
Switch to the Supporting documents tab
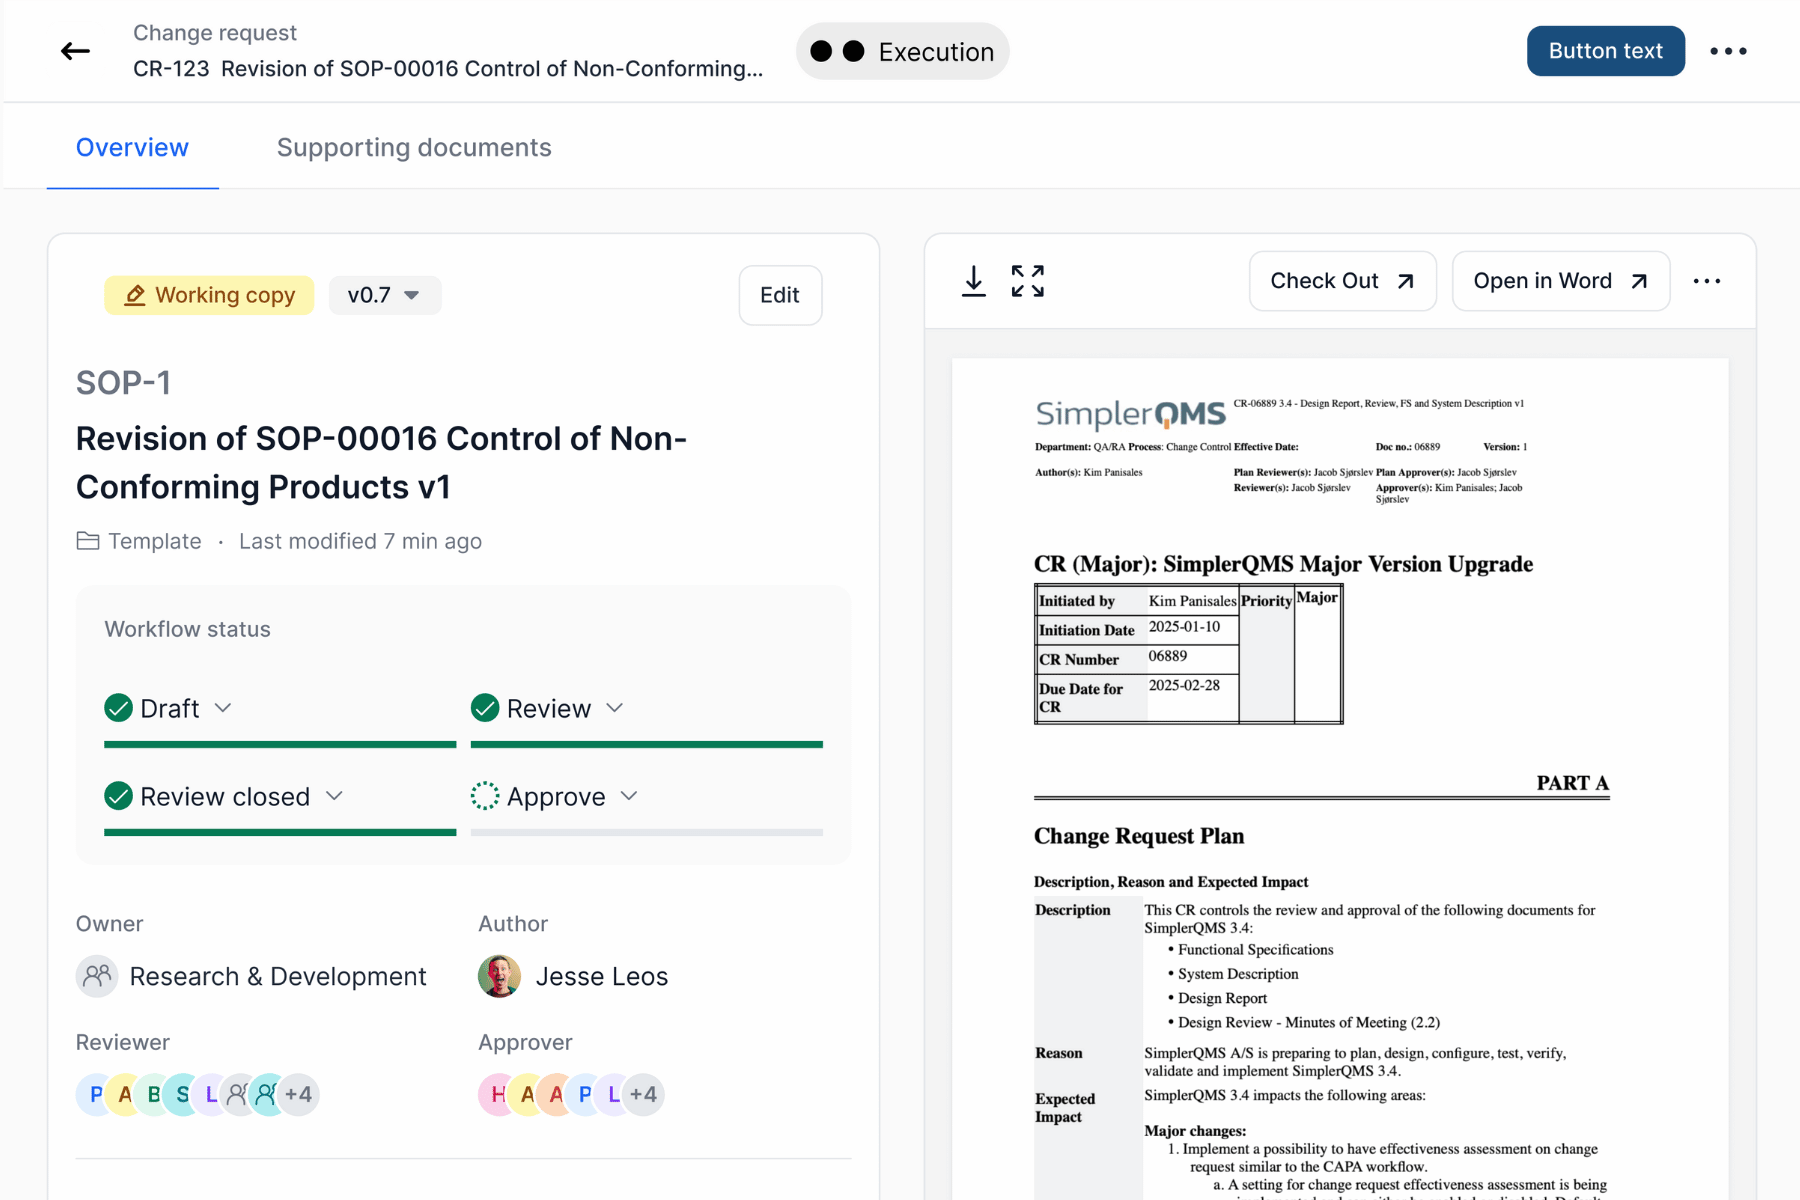[414, 147]
